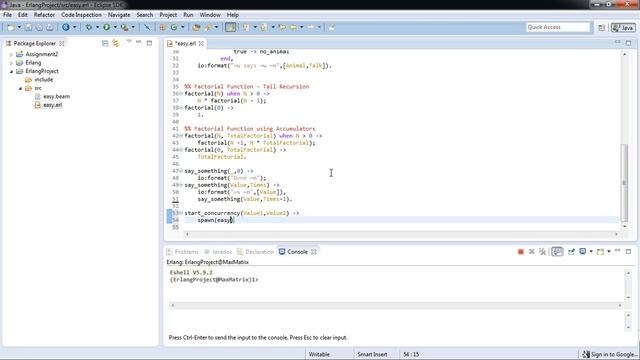Click the Debug bug icon

89,27
